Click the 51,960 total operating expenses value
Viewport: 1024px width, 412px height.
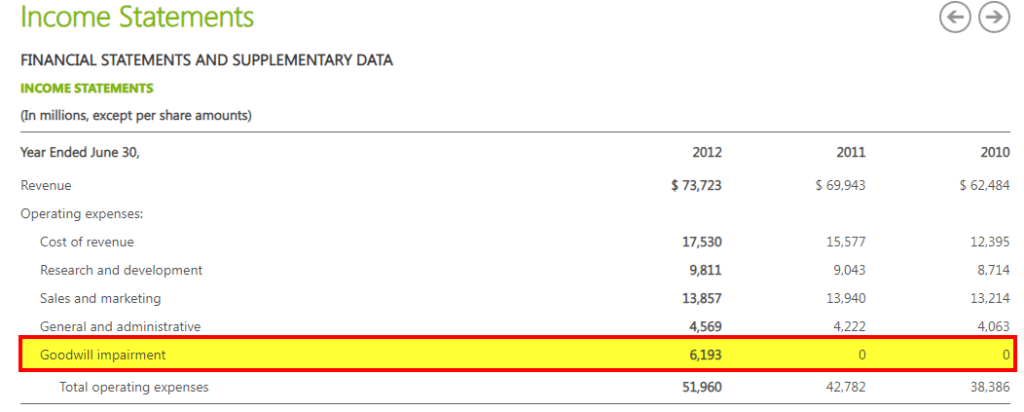pos(701,386)
